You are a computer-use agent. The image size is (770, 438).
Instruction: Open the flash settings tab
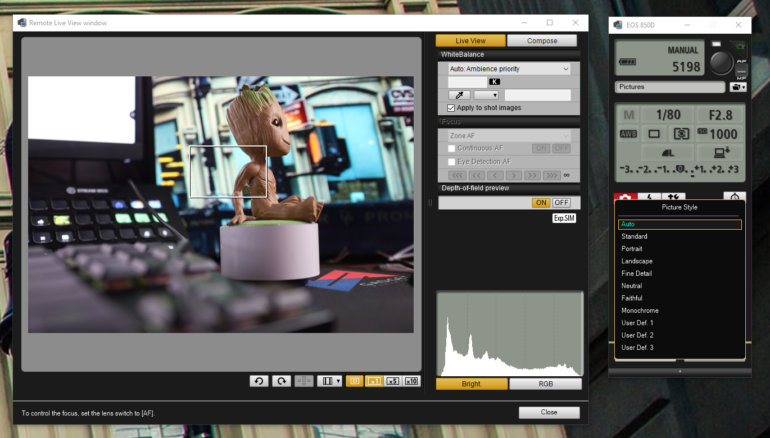point(649,197)
